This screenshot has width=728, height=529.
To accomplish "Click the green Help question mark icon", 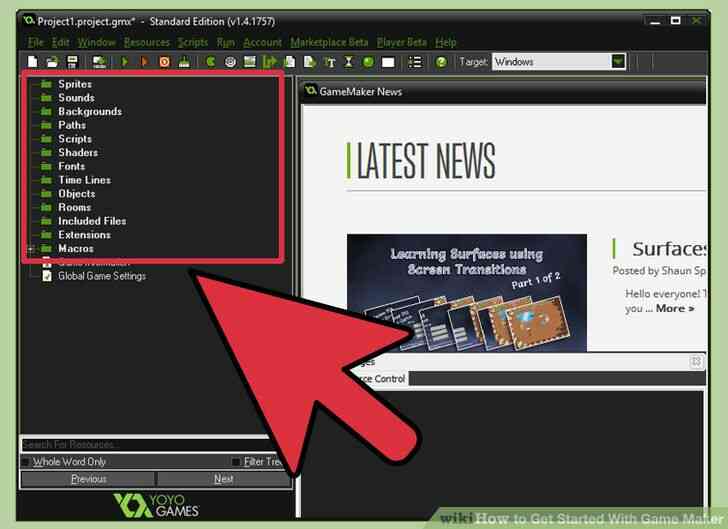I will pyautogui.click(x=441, y=62).
